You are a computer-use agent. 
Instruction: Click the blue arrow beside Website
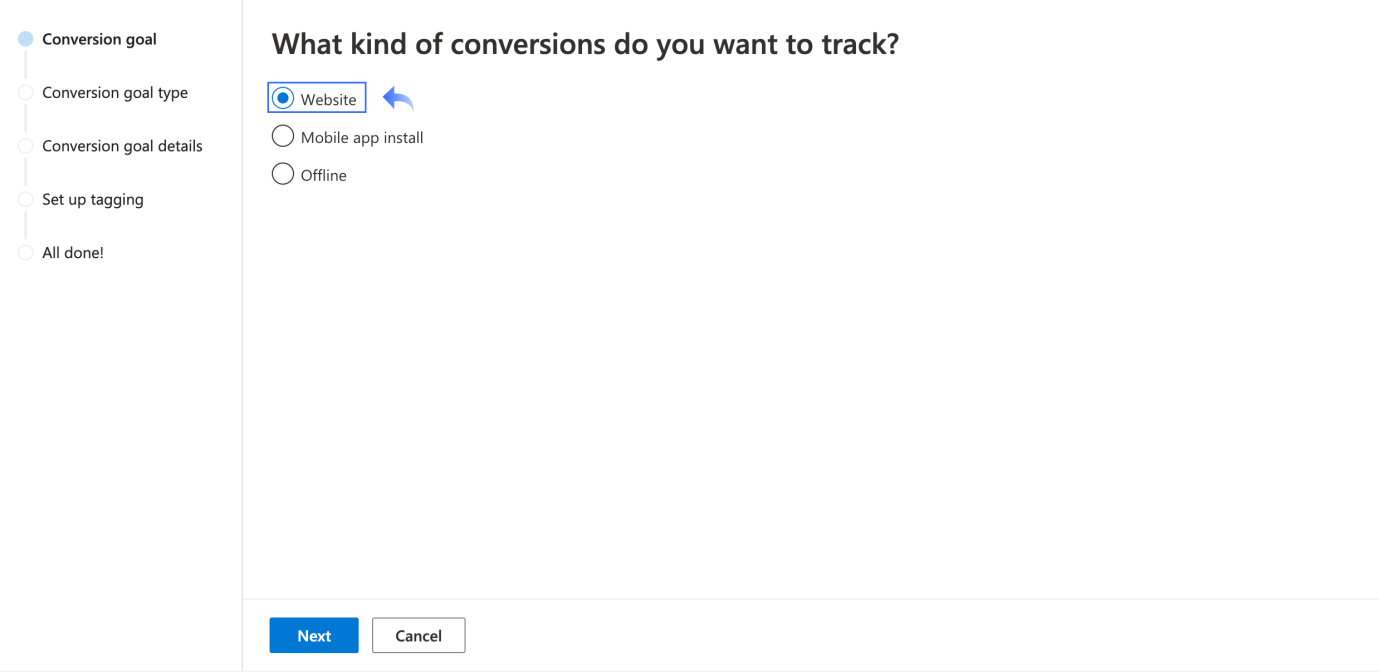[398, 98]
